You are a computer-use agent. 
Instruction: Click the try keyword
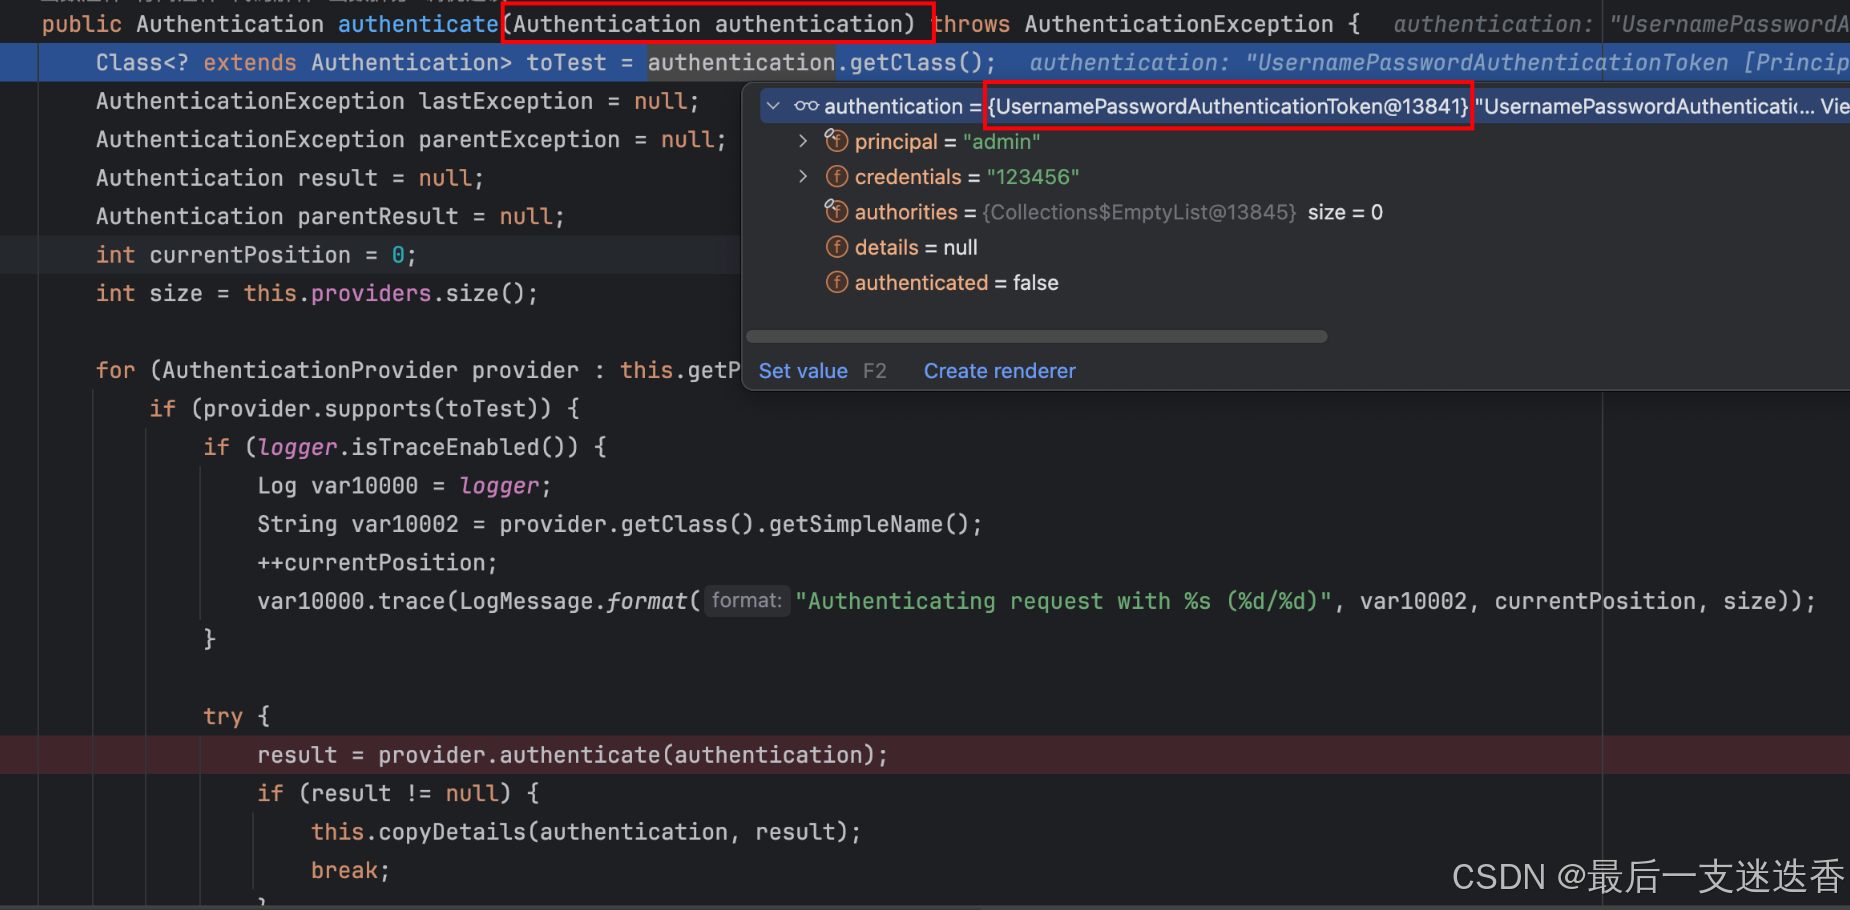(x=223, y=716)
